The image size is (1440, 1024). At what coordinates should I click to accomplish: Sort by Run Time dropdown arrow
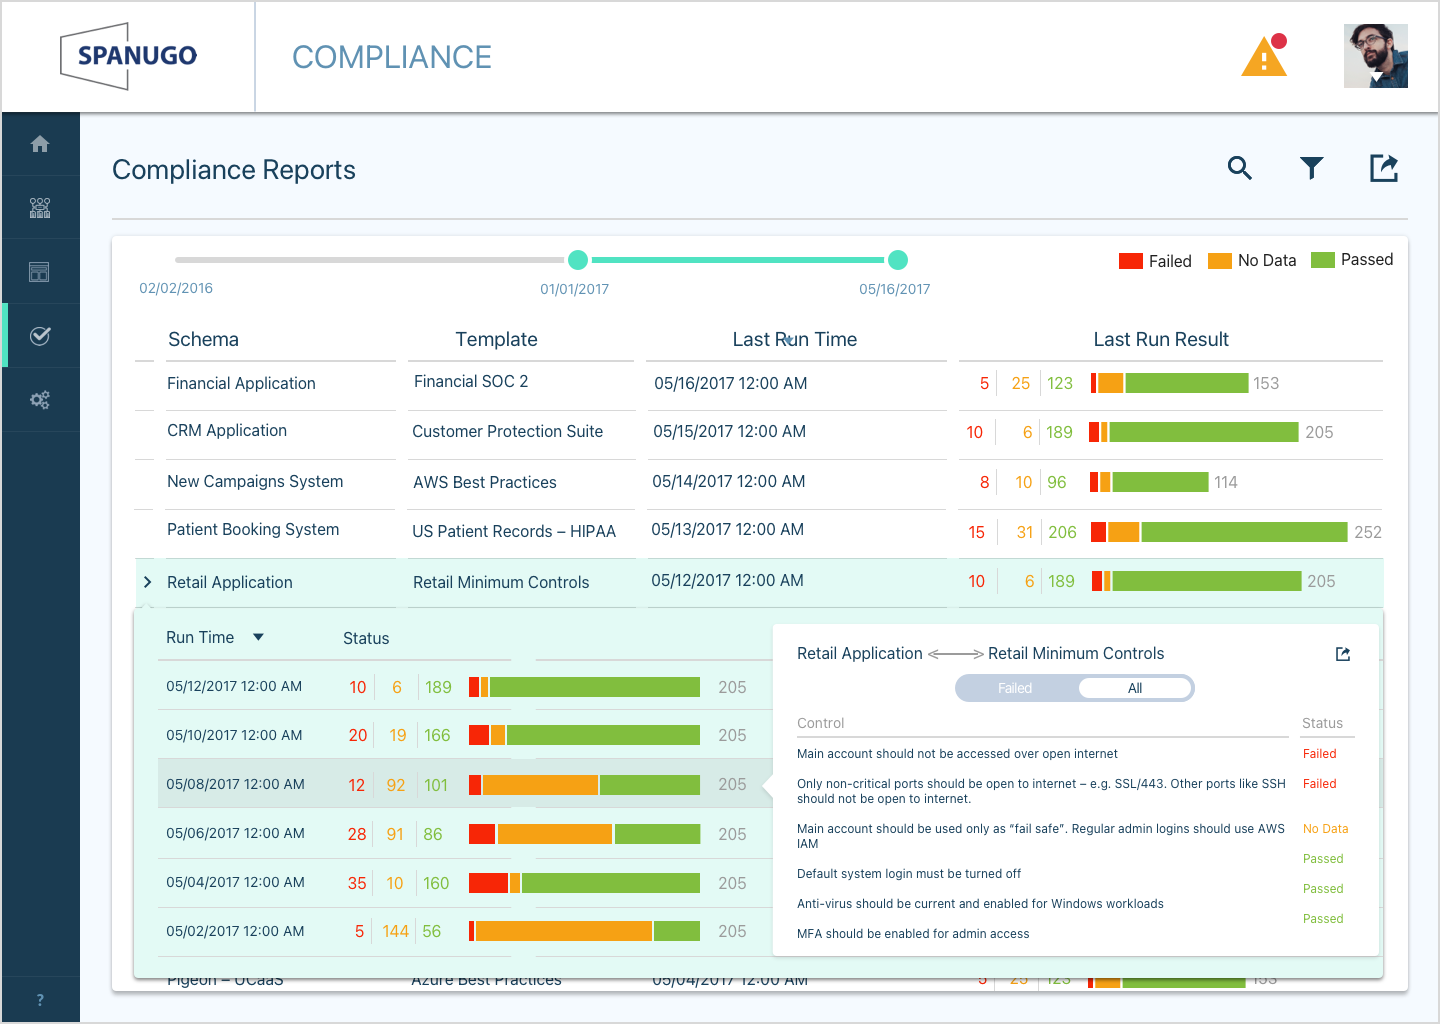[x=258, y=637]
